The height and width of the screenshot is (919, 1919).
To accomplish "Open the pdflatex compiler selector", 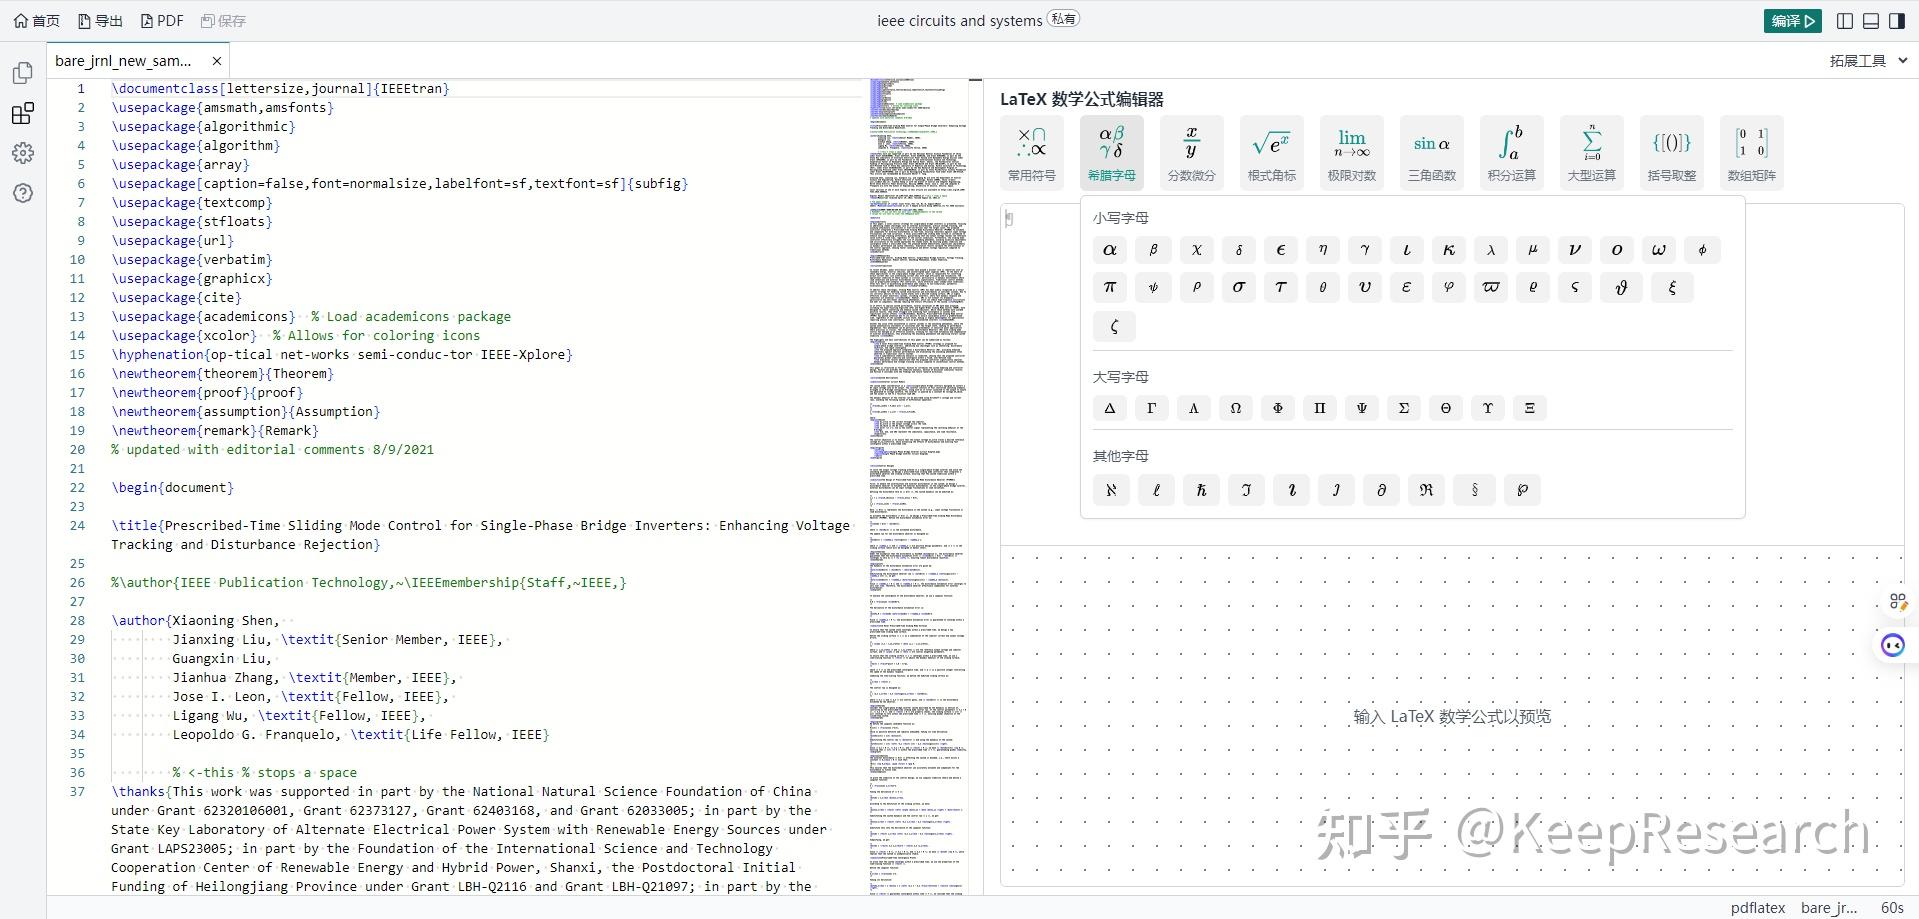I will [x=1757, y=907].
